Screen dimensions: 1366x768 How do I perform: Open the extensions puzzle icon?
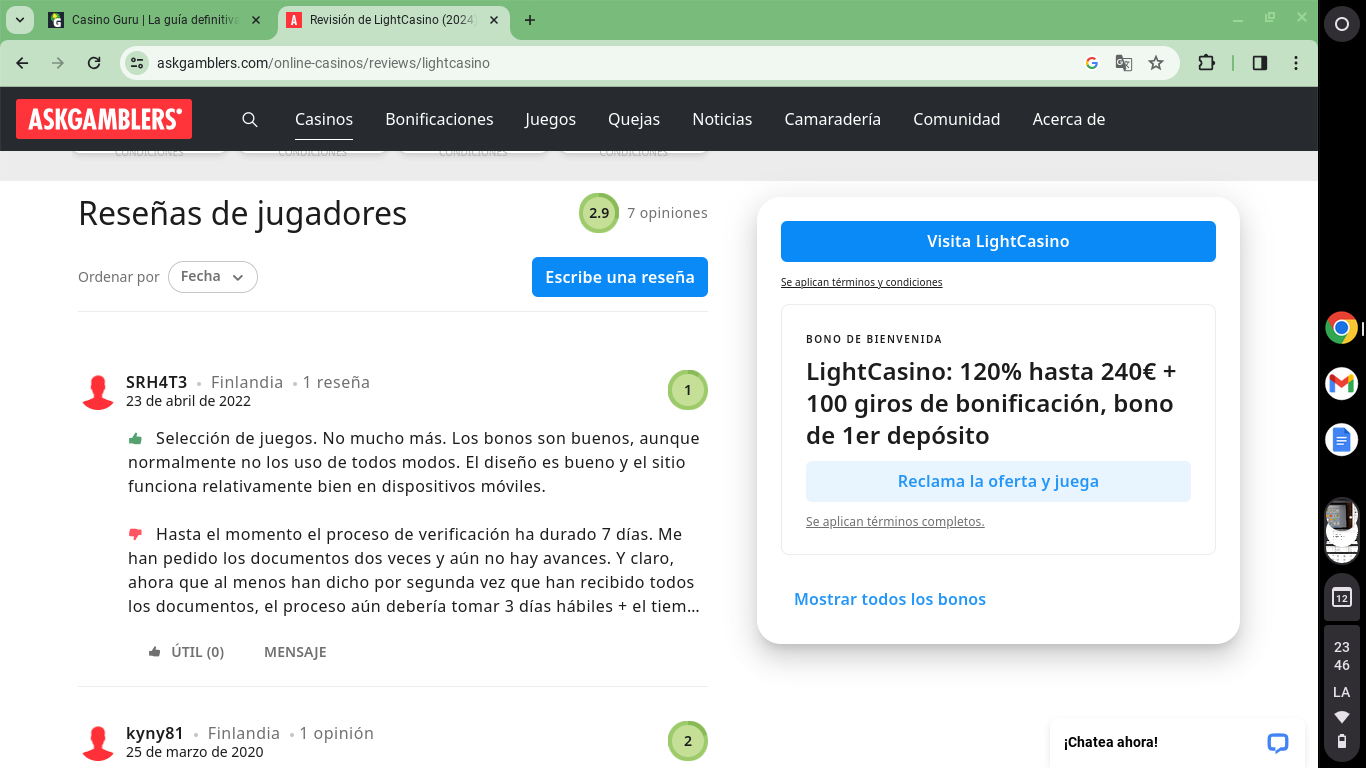1206,63
